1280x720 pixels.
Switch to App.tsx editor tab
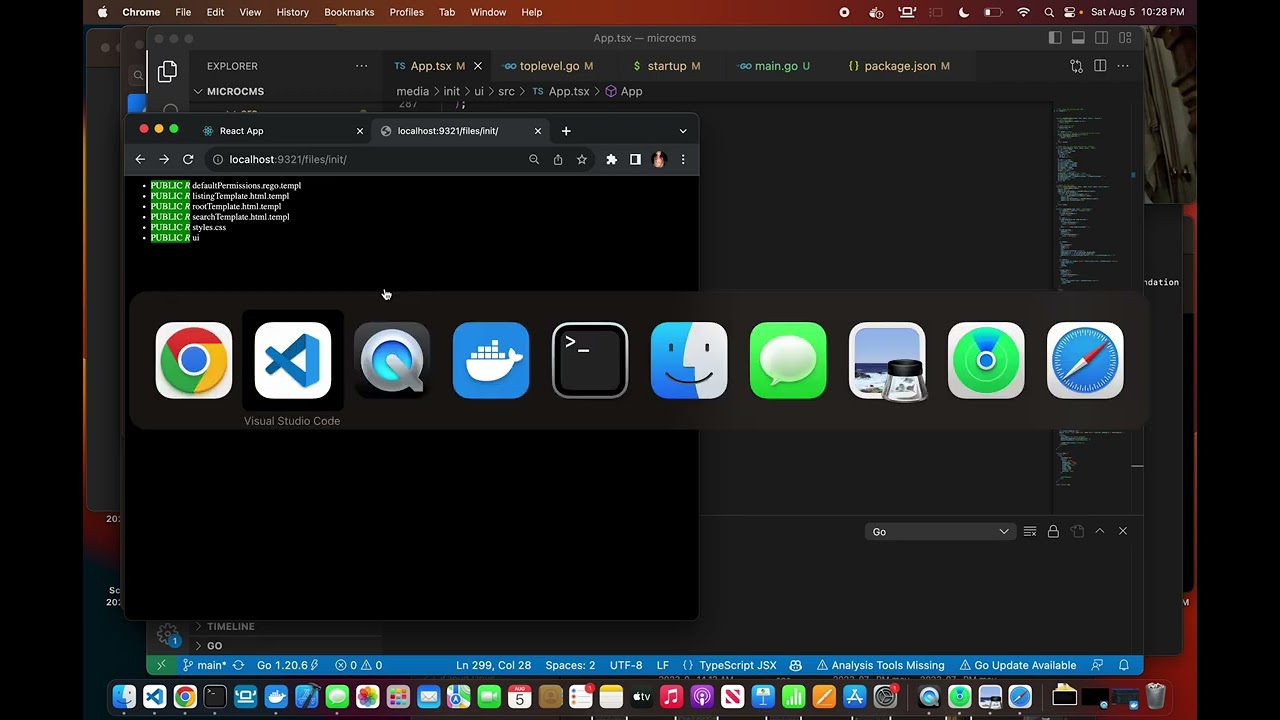click(x=436, y=66)
